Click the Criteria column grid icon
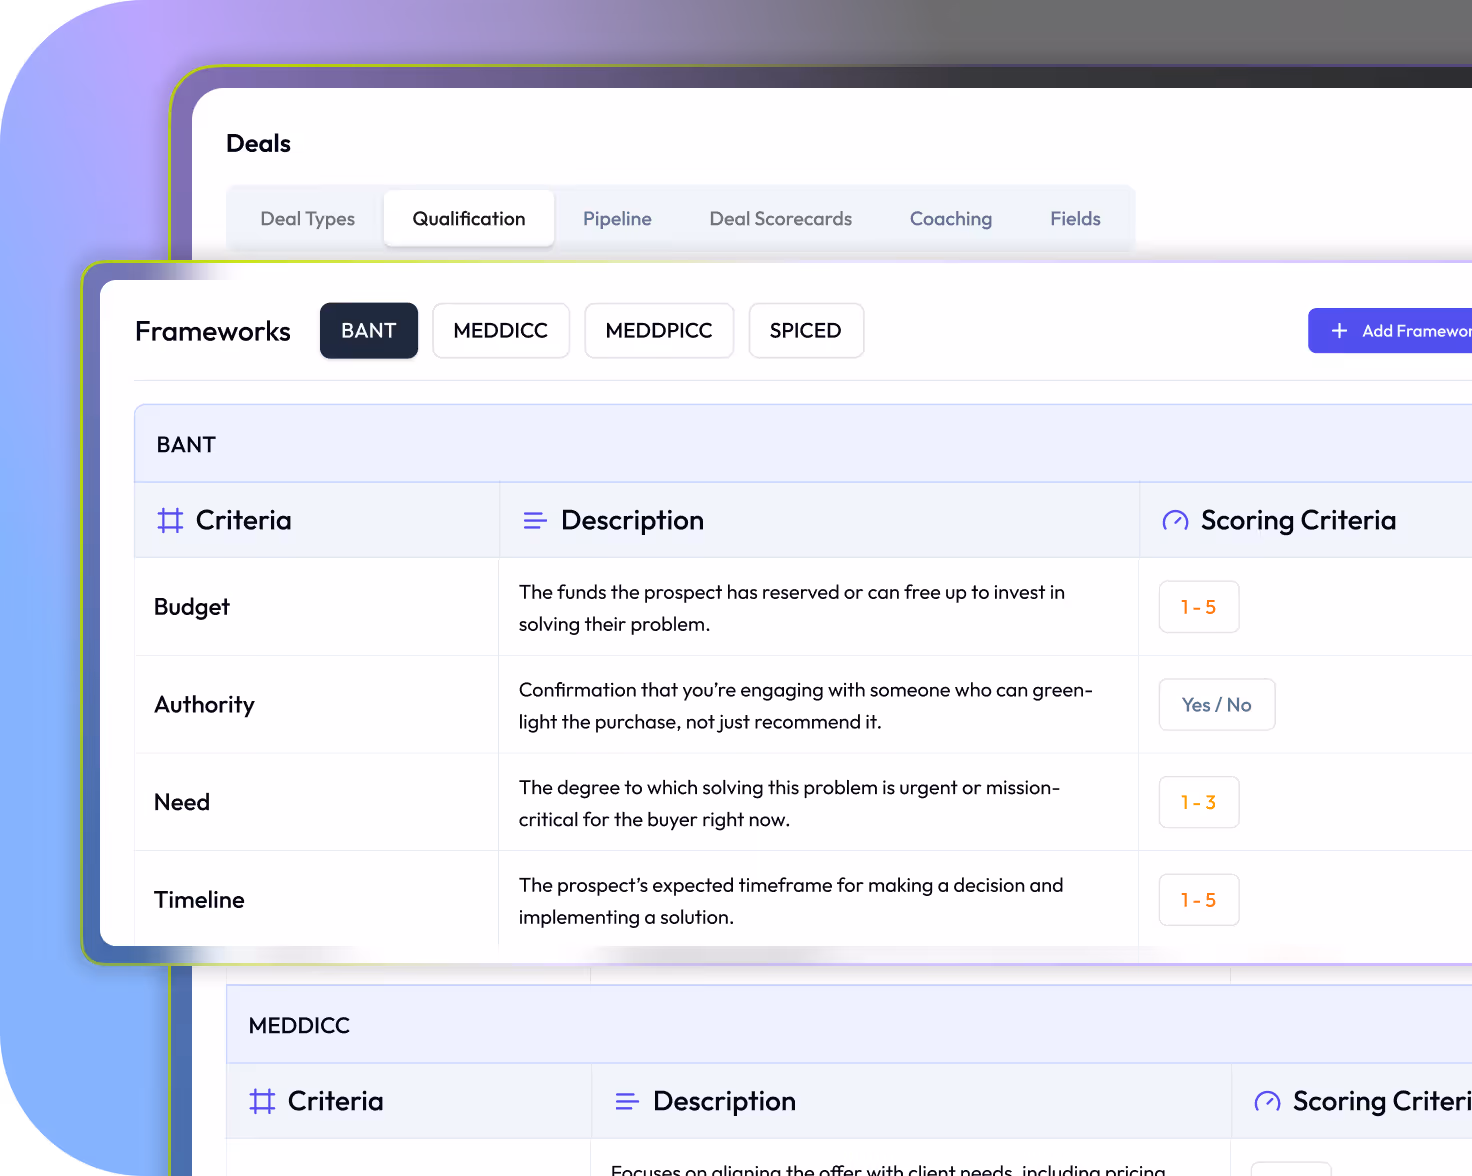 point(169,520)
